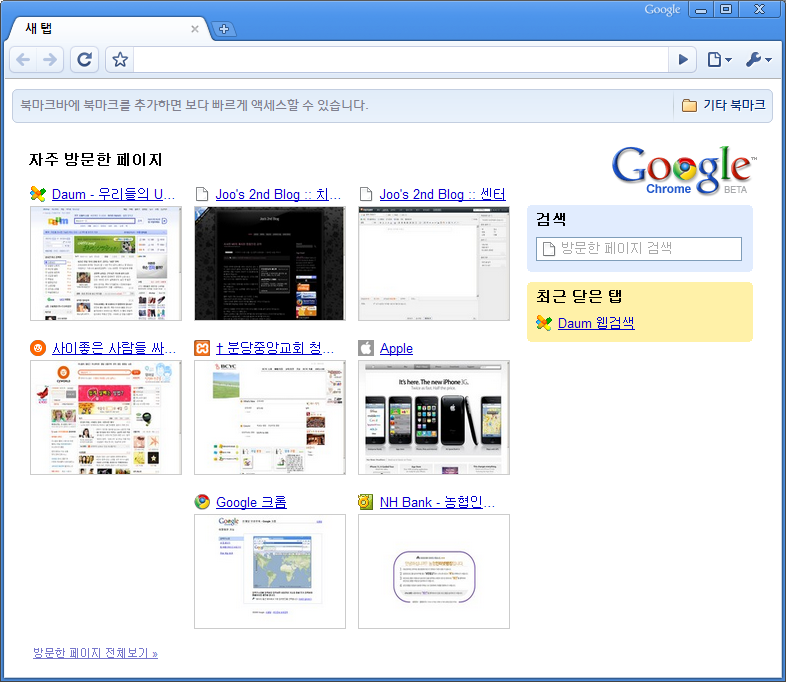This screenshot has height=682, width=786.
Task: Click the Joo's 2nd Blog 센터 thumbnail
Action: tap(434, 264)
